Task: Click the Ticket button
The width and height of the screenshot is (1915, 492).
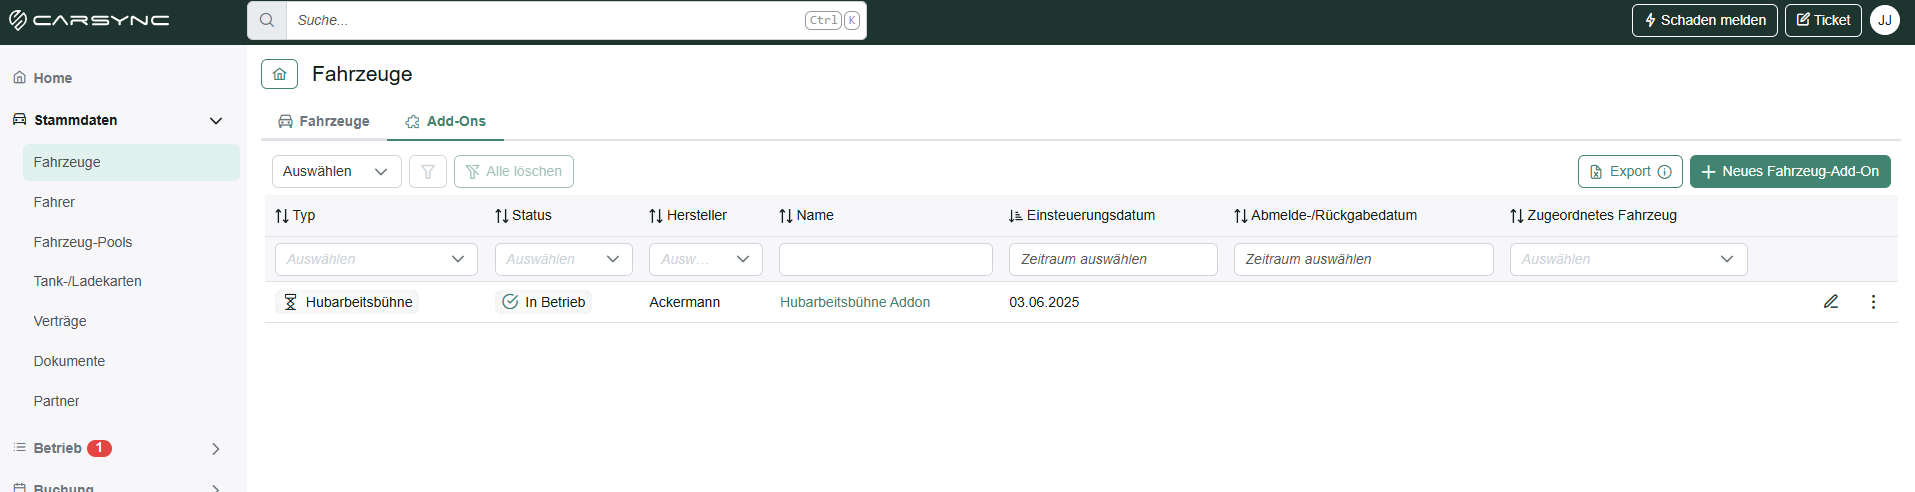Action: point(1823,20)
